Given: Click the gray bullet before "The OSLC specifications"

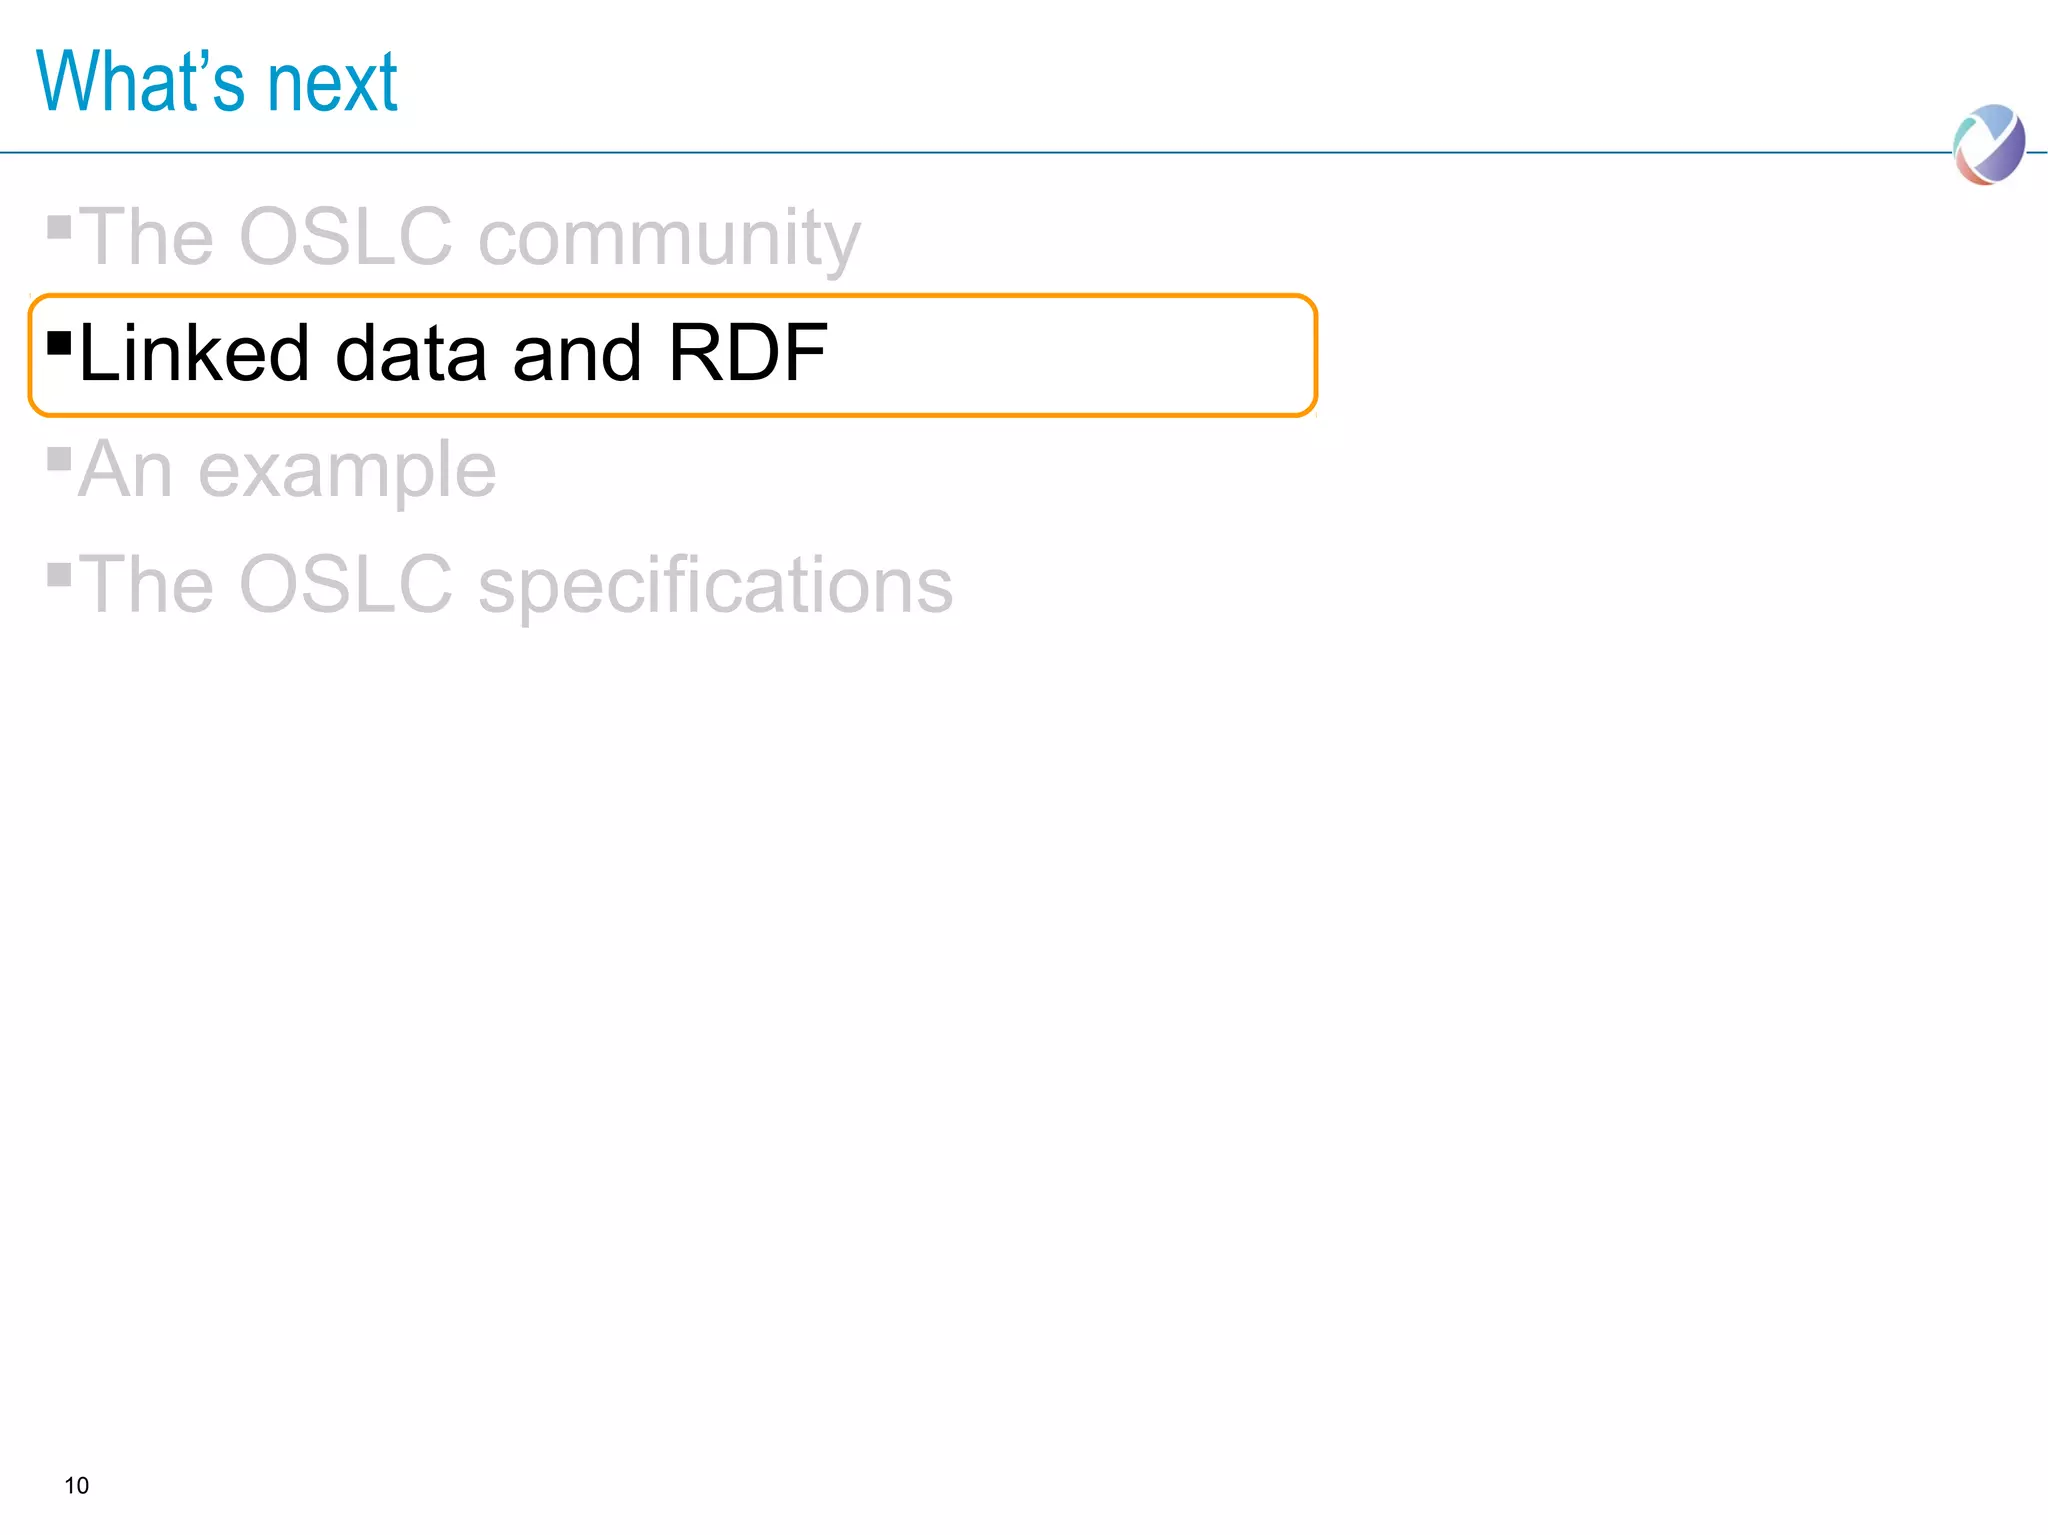Looking at the screenshot, I should (x=59, y=574).
